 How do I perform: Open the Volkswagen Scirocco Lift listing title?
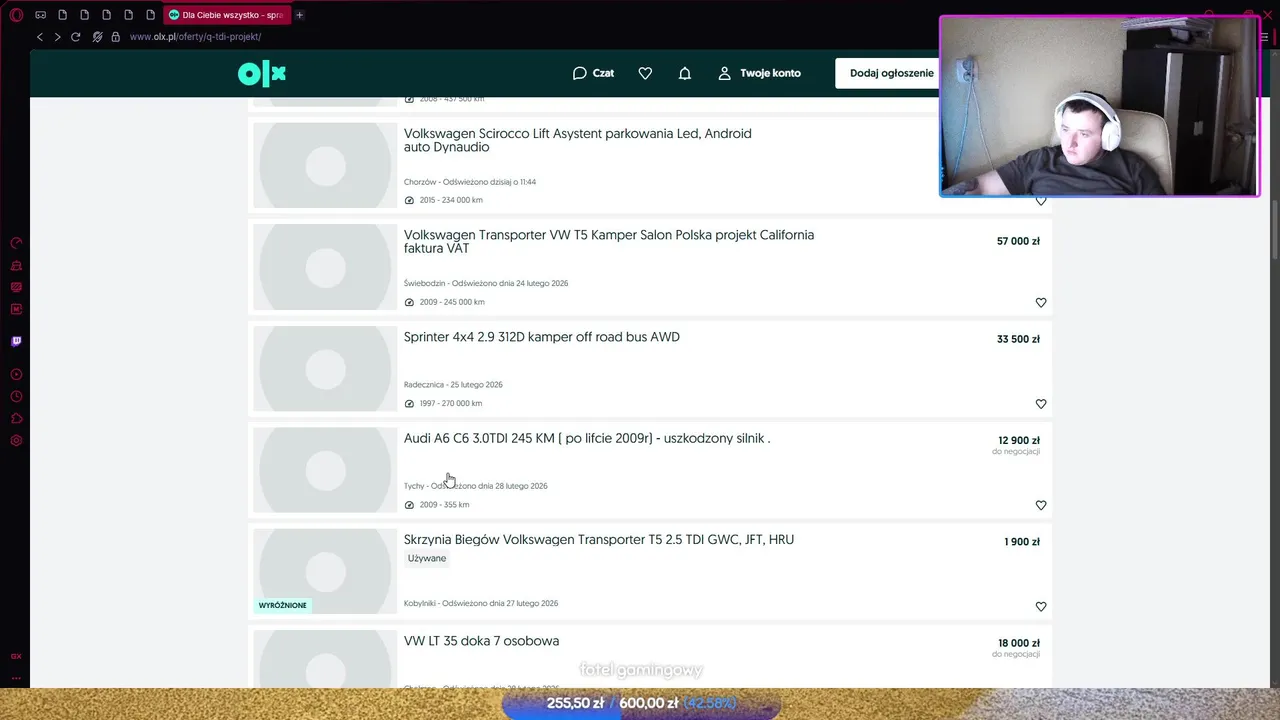578,140
